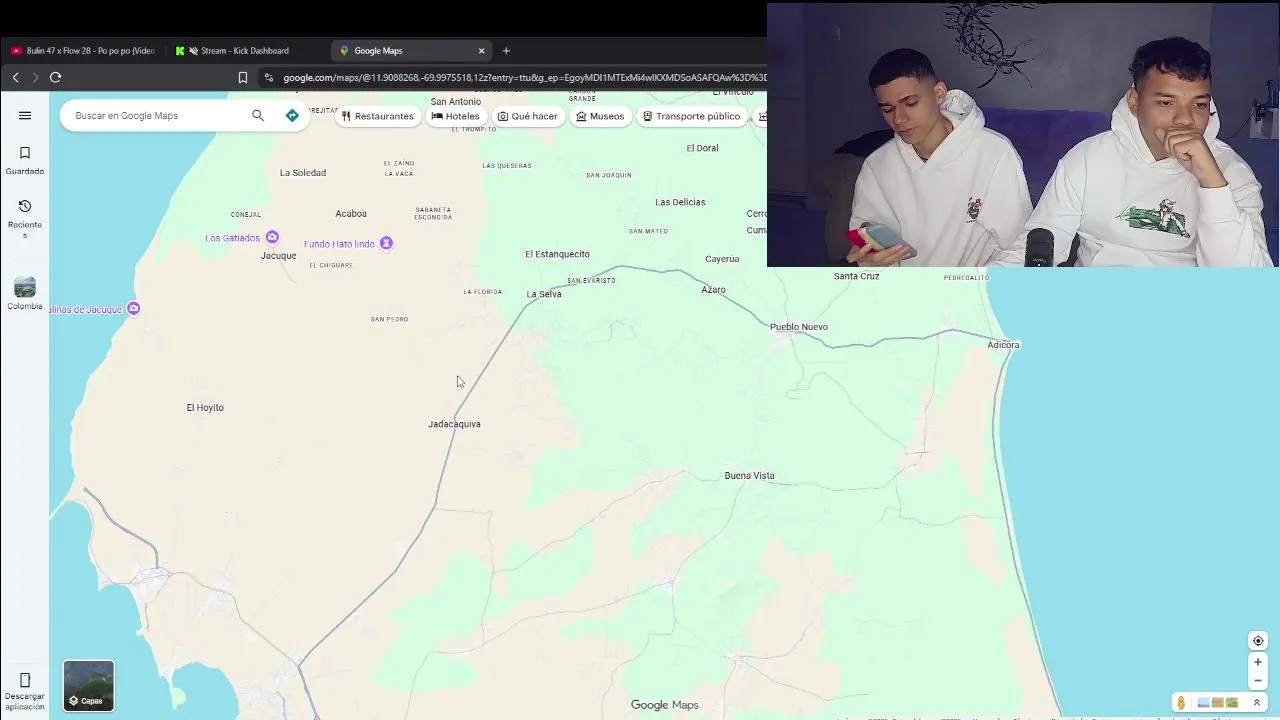The width and height of the screenshot is (1280, 720).
Task: Open the Capas layers thumbnail
Action: click(89, 685)
